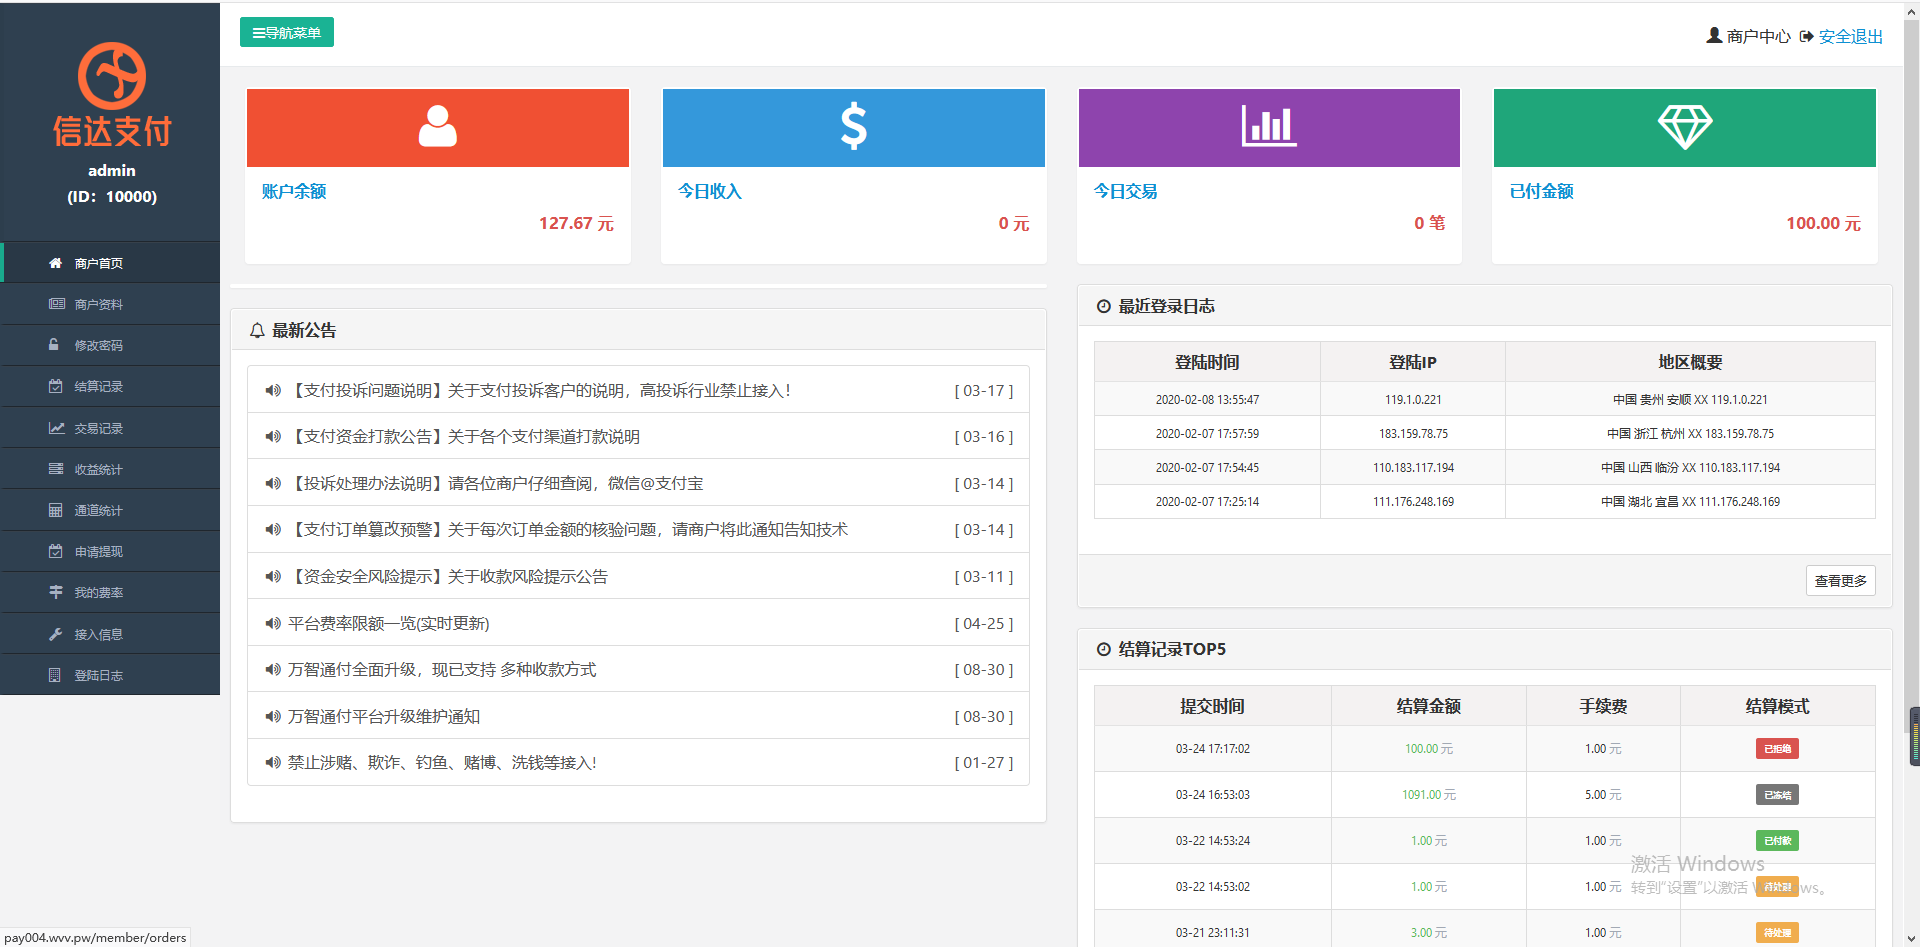Click the dollar icon on 今日收入 card
Image resolution: width=1920 pixels, height=947 pixels.
(x=854, y=126)
